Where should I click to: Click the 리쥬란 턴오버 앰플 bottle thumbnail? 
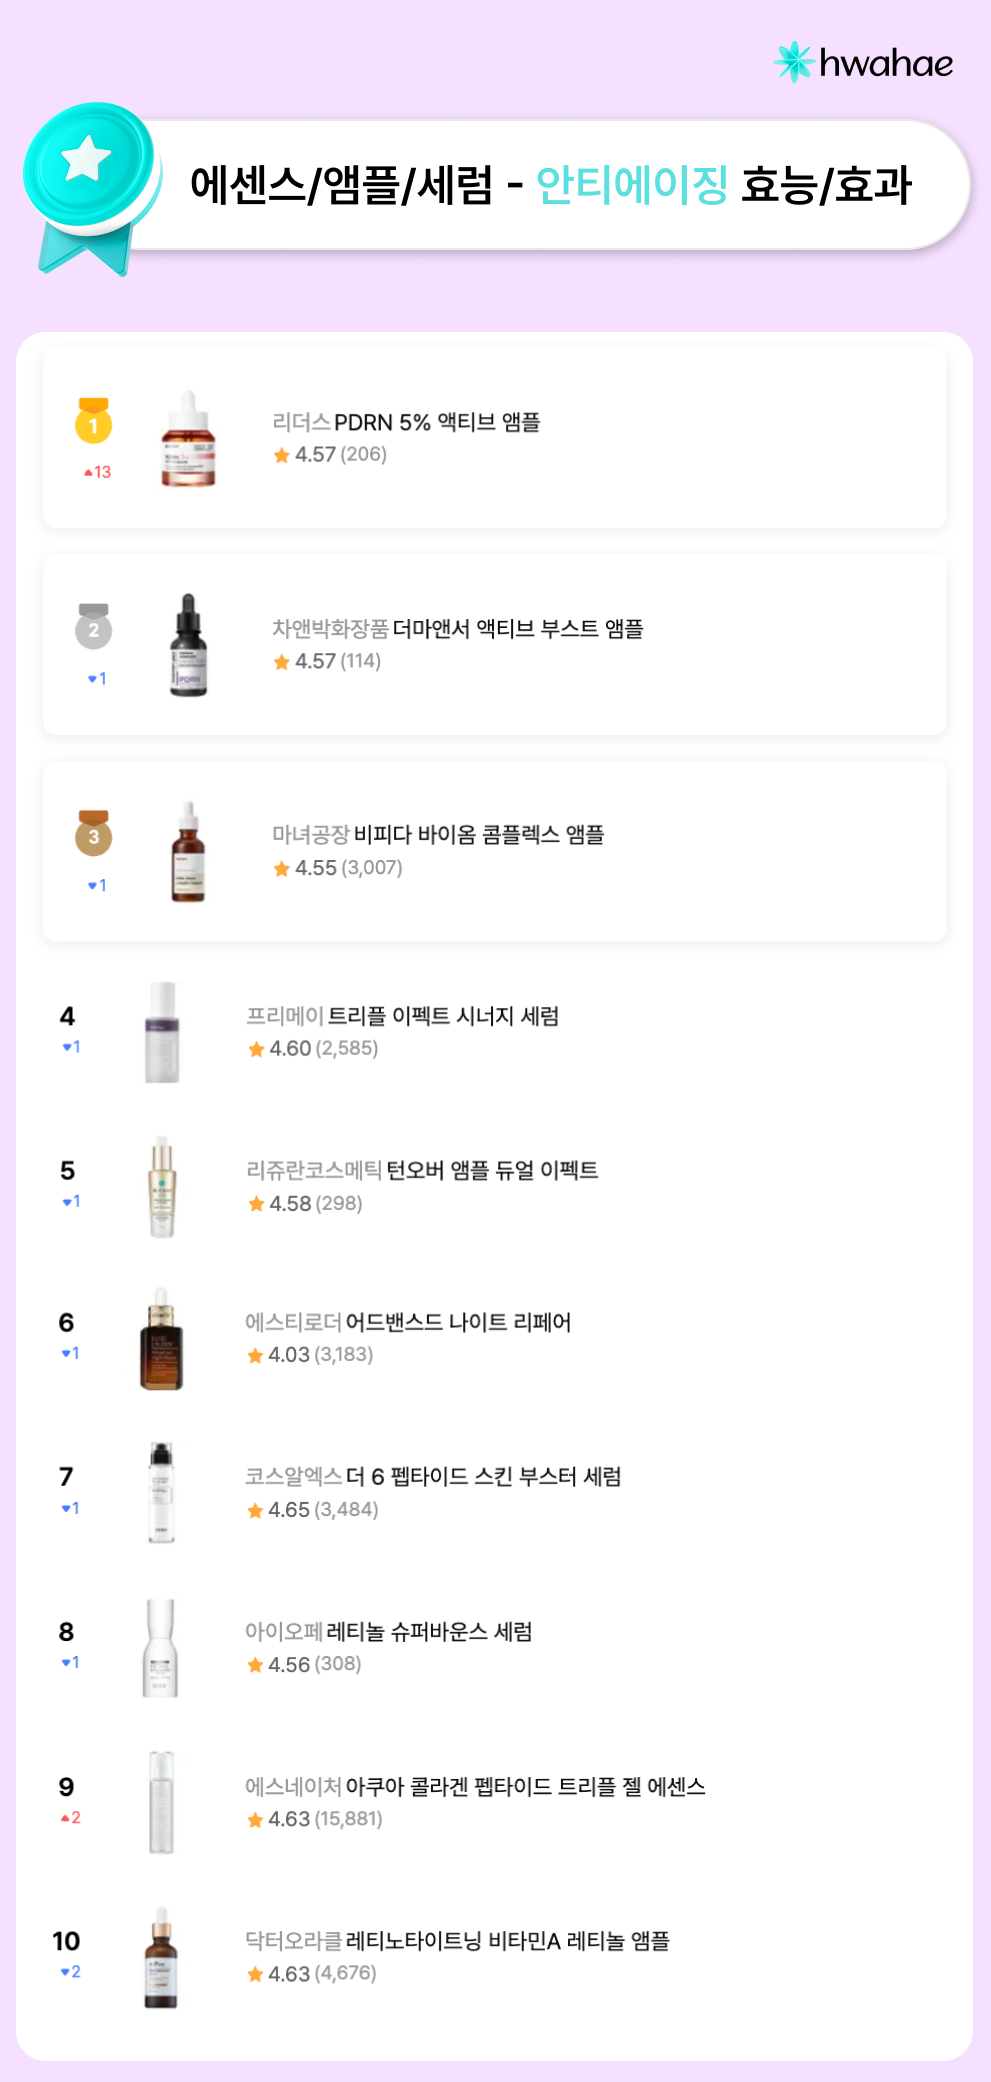point(162,1187)
